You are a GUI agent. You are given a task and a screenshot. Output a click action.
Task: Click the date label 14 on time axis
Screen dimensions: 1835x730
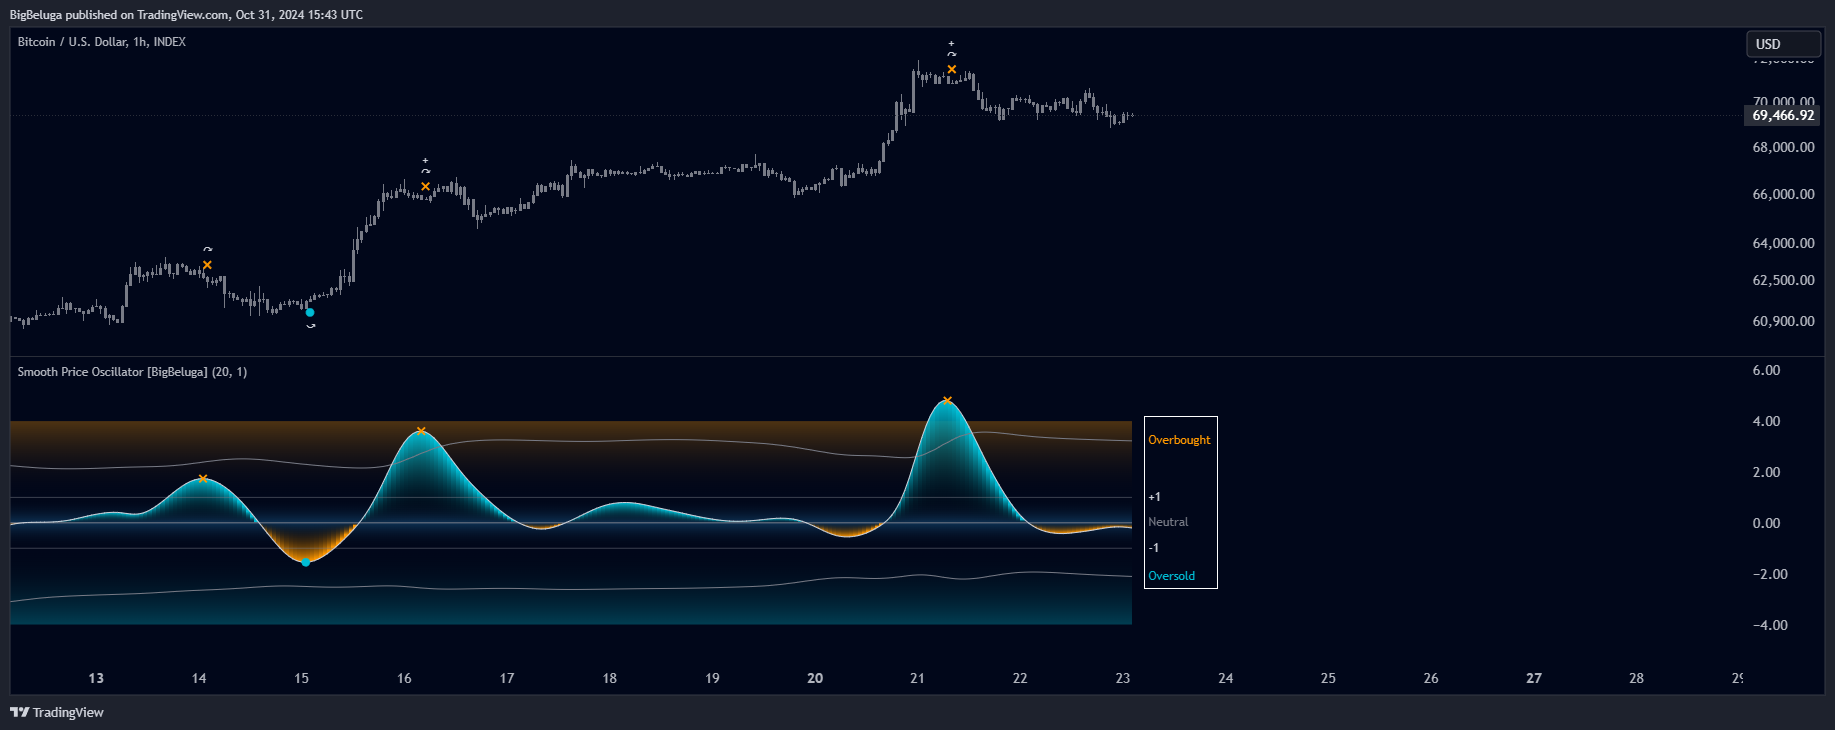click(199, 678)
